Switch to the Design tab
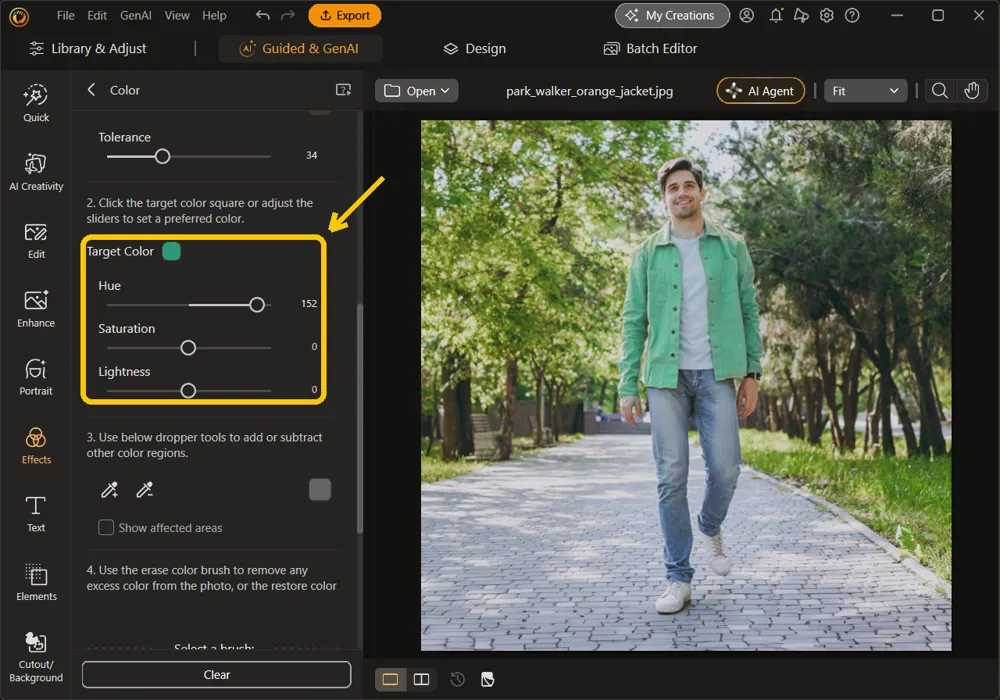This screenshot has width=1000, height=700. 475,48
